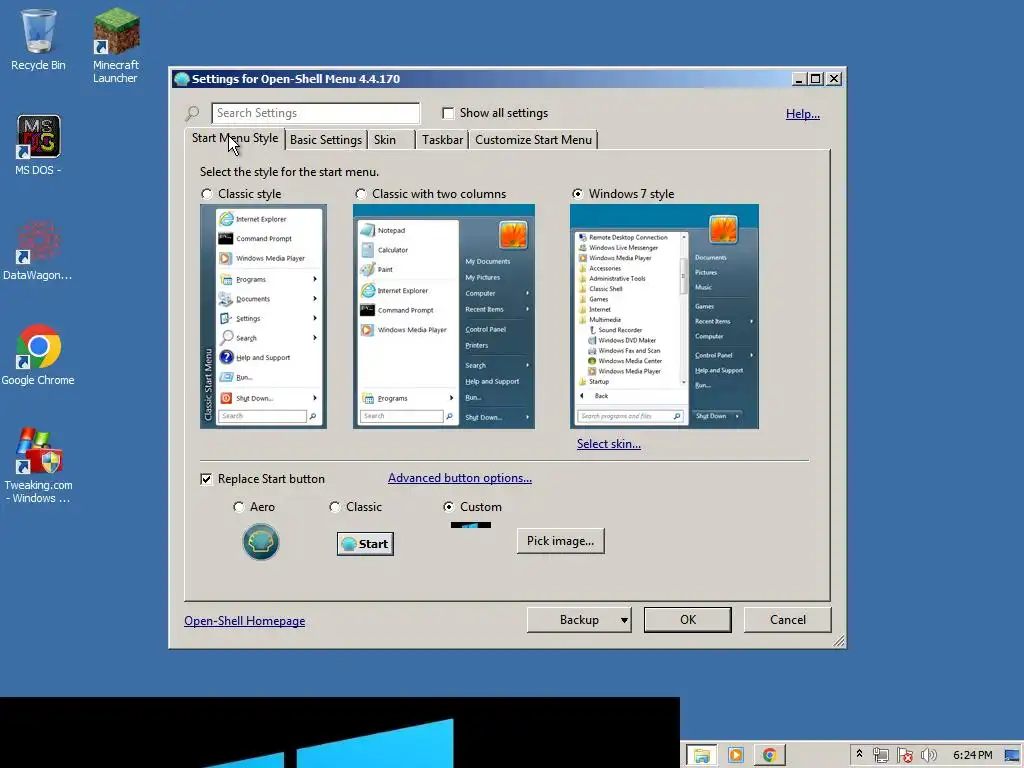Select the Minecraft Launcher desktop icon

[x=116, y=44]
